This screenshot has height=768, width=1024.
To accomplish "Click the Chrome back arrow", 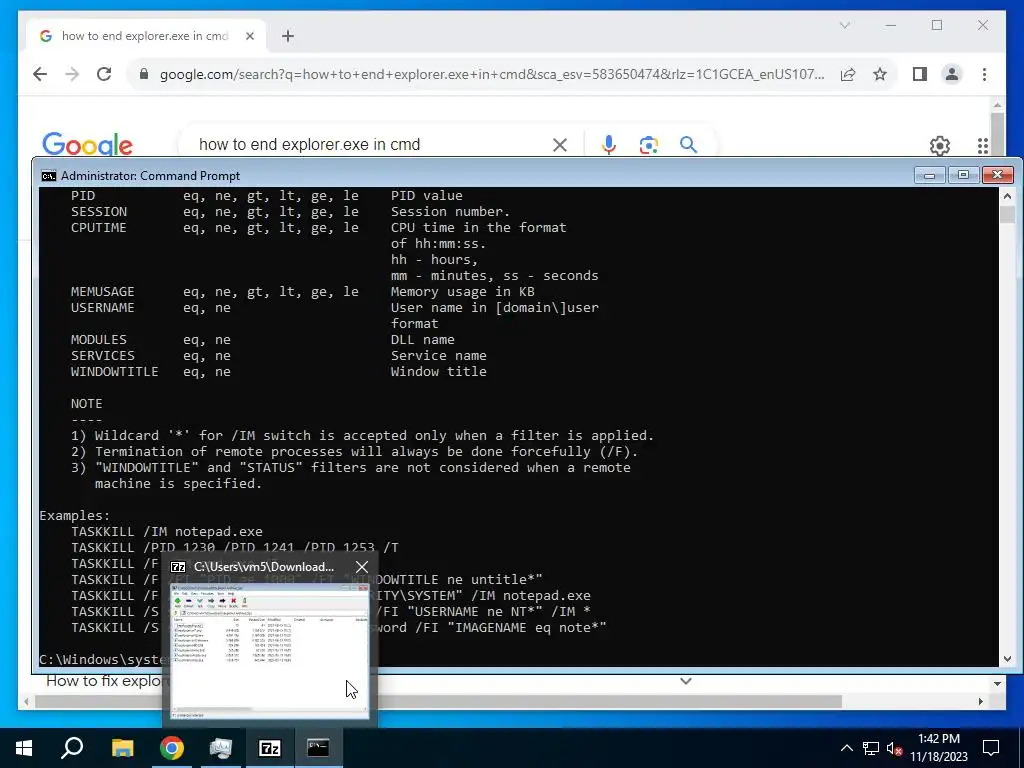I will [x=40, y=74].
